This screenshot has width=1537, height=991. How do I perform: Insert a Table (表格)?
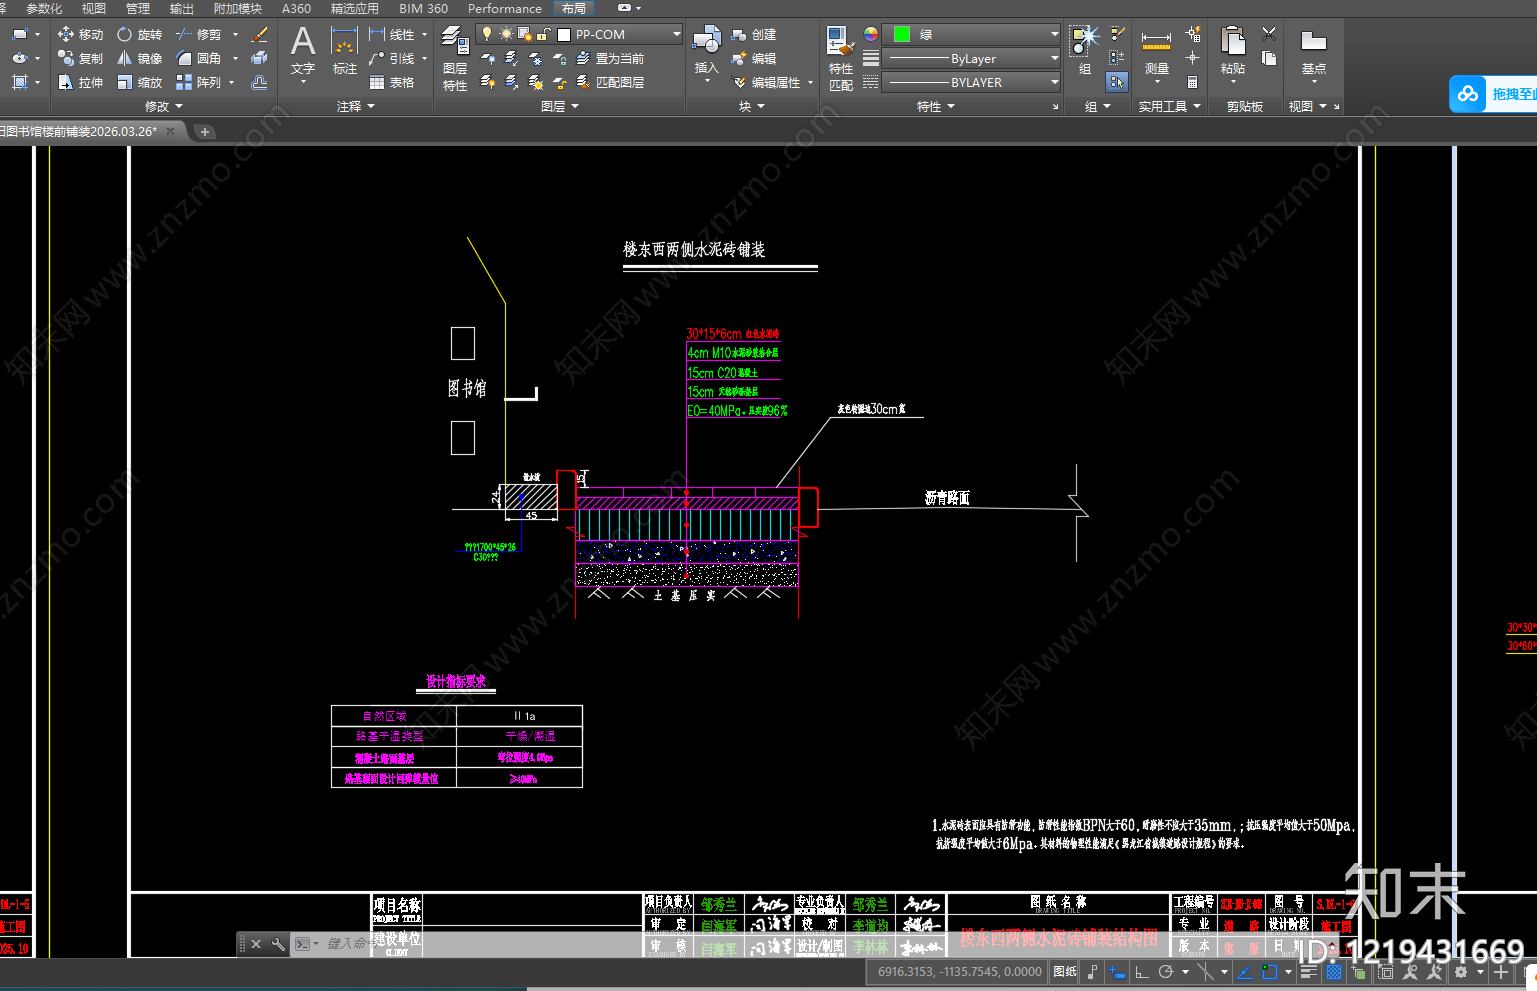[391, 82]
